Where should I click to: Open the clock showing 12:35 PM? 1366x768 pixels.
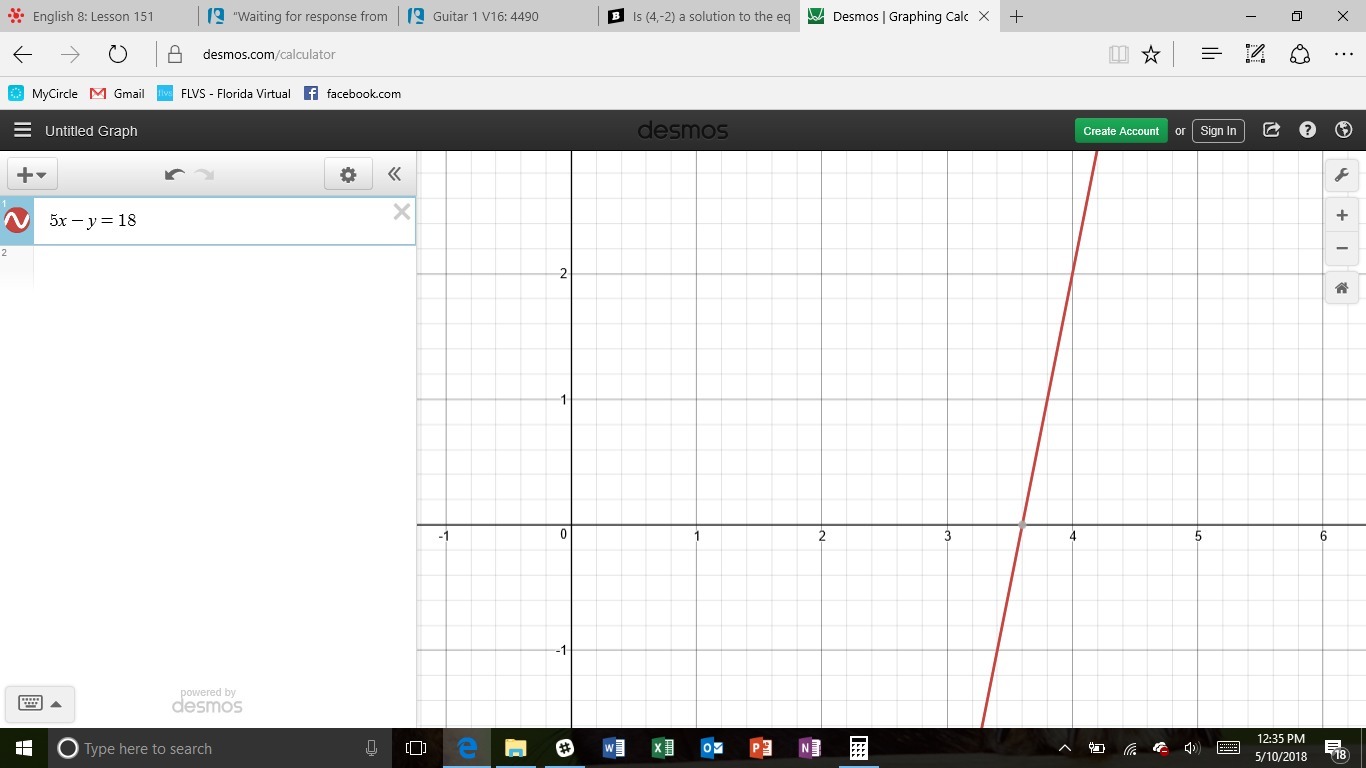tap(1281, 748)
